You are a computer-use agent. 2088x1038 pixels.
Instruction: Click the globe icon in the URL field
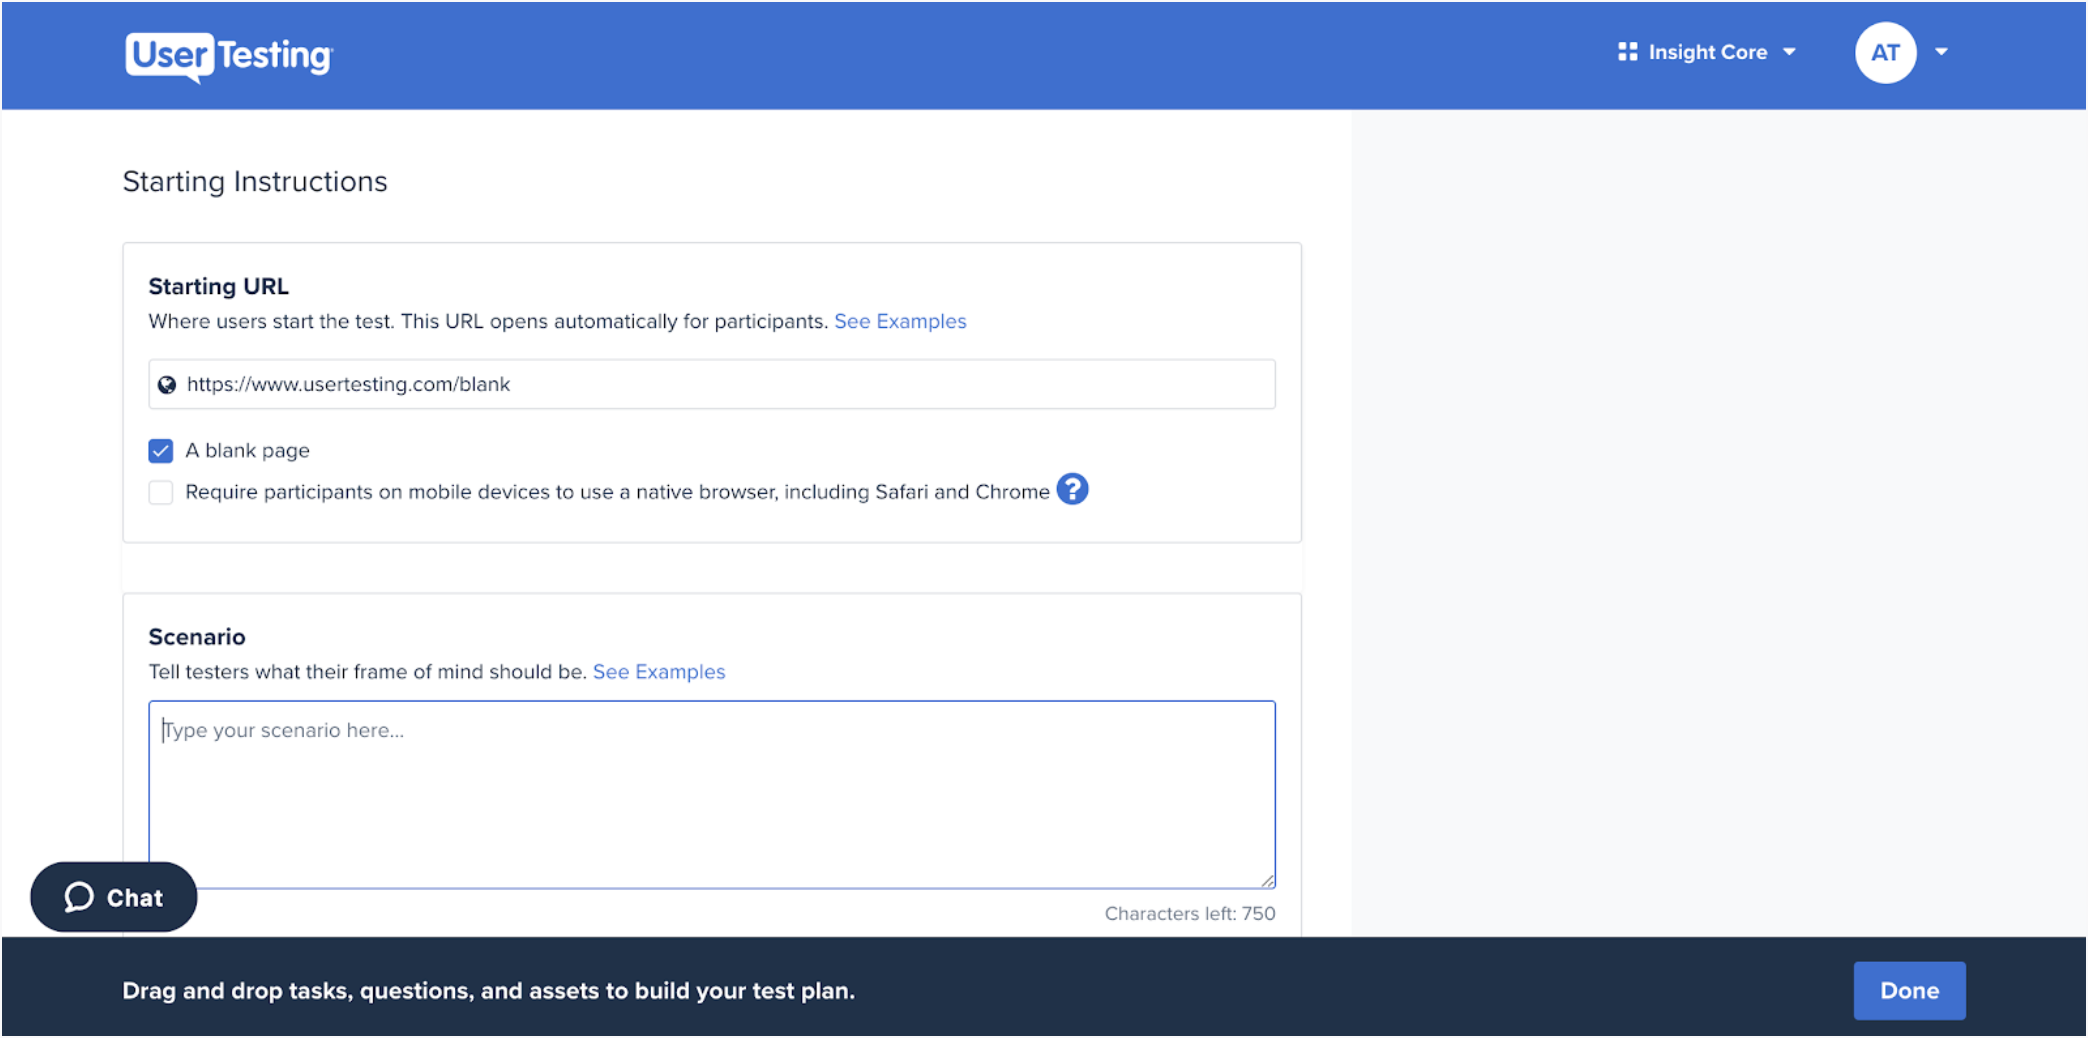(167, 385)
